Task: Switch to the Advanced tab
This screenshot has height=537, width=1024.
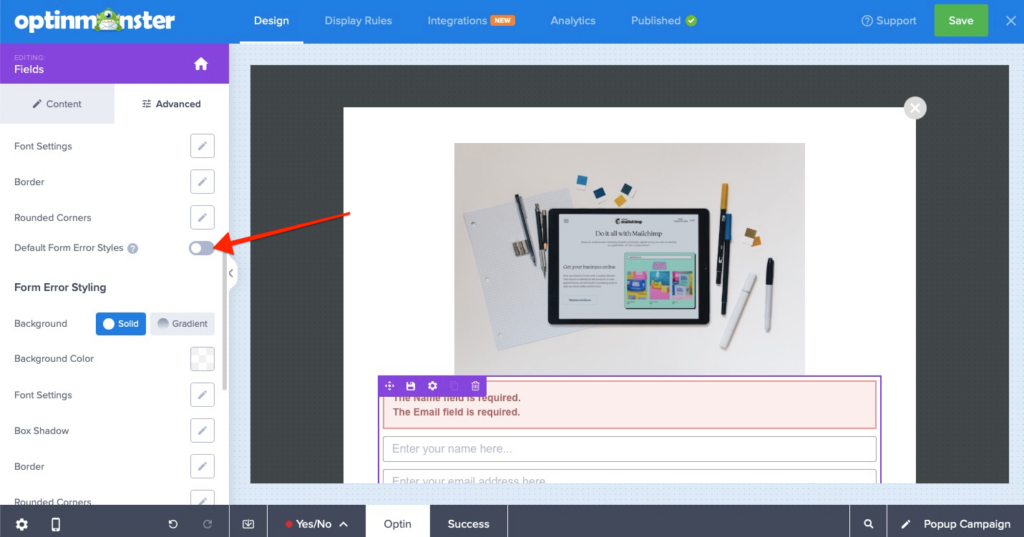Action: [172, 104]
